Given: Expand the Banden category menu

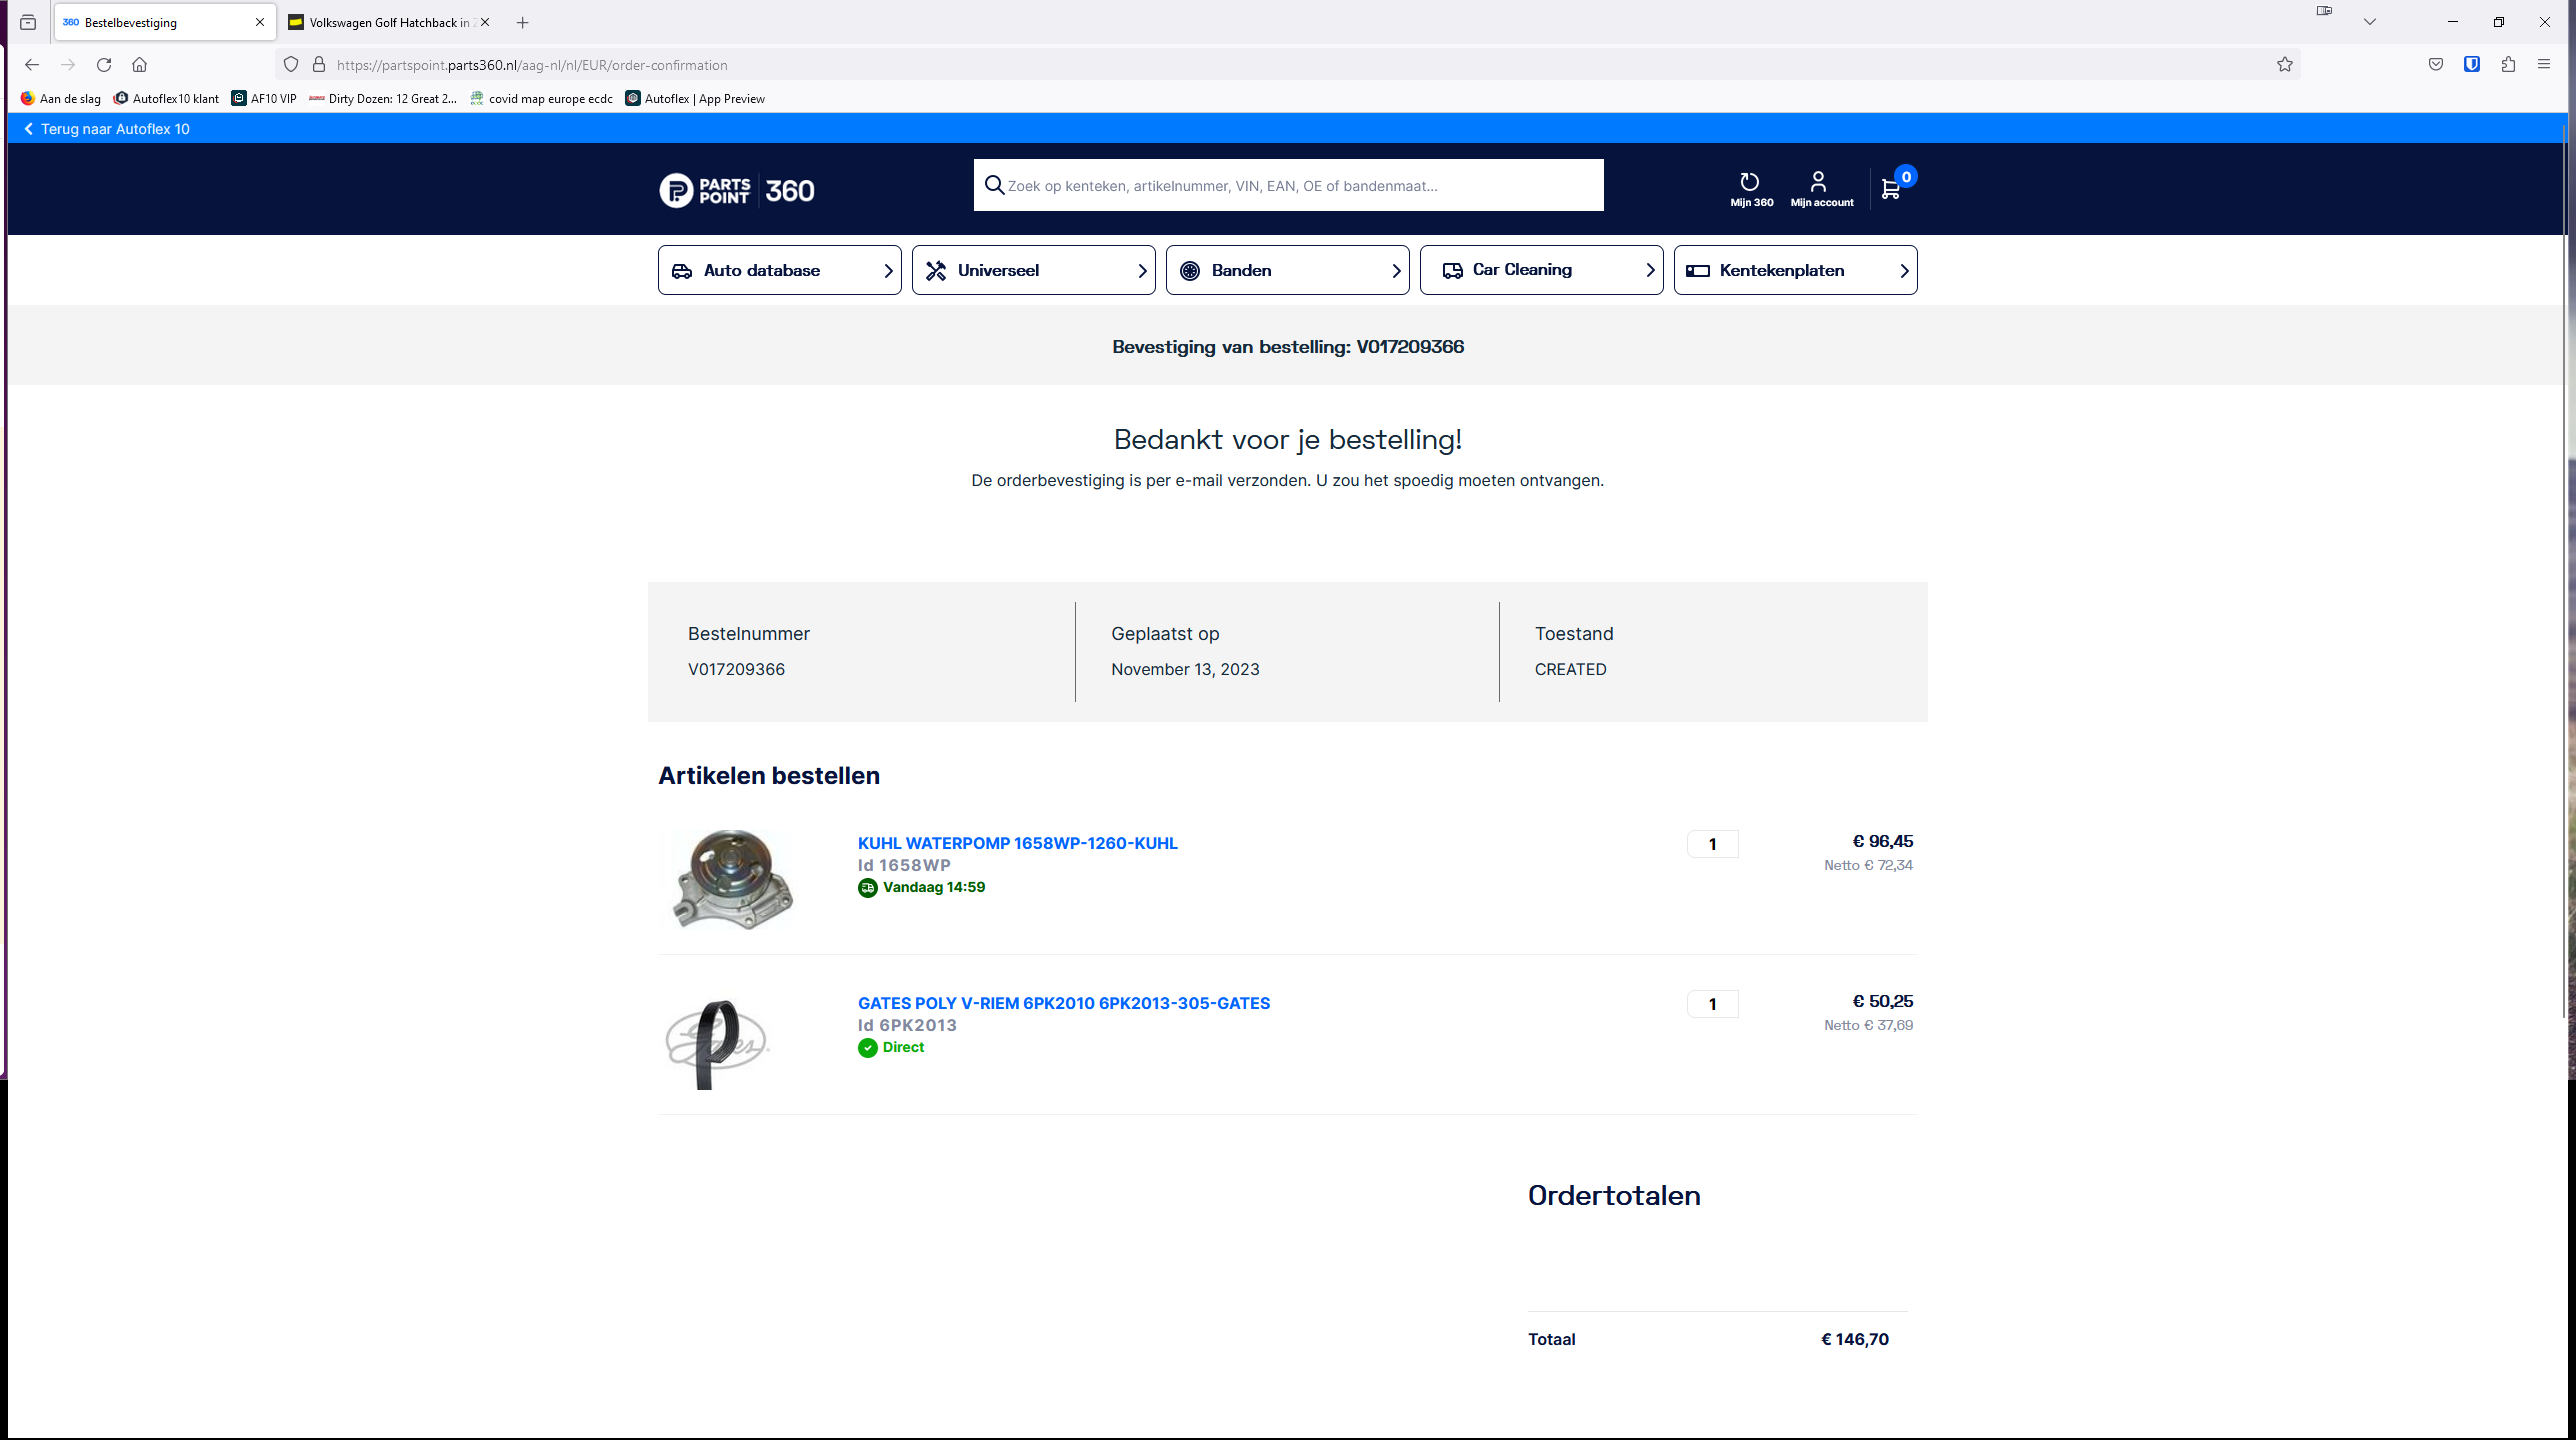Looking at the screenshot, I should [x=1288, y=270].
